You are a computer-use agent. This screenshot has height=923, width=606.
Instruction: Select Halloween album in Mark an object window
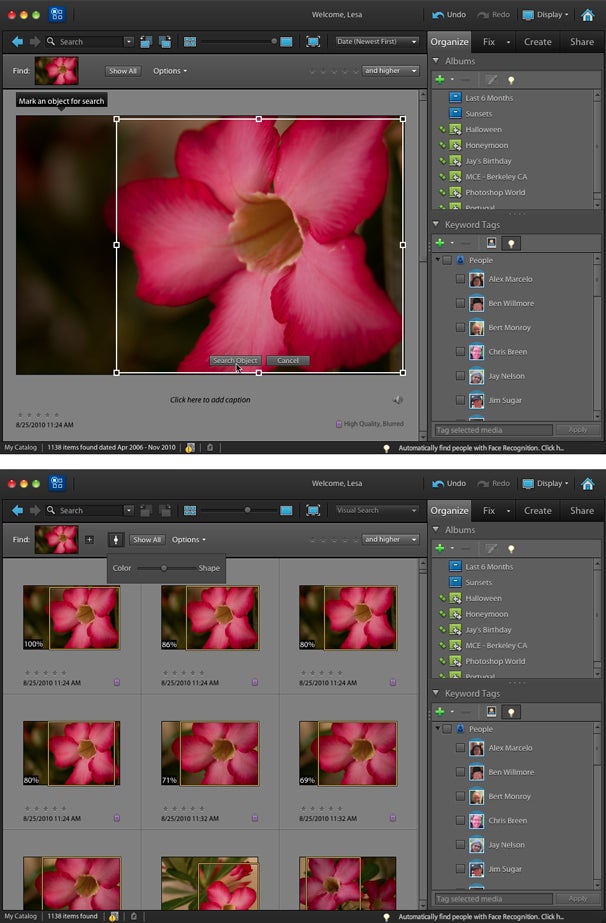coord(483,130)
